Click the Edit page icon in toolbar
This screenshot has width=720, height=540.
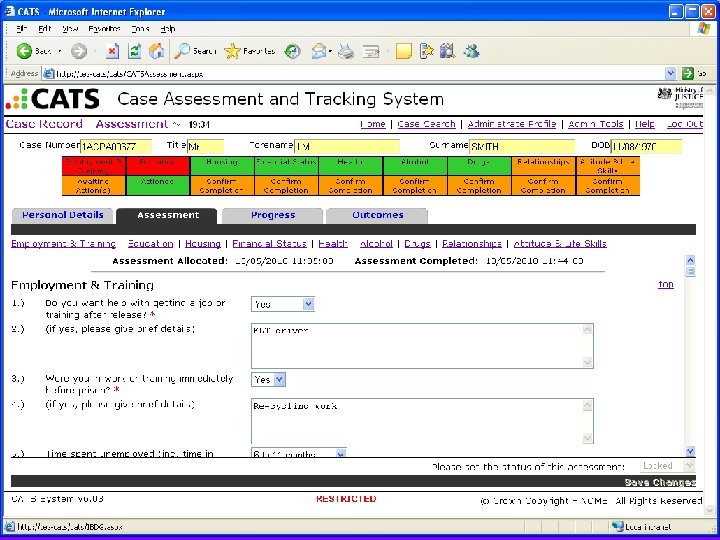coord(371,51)
